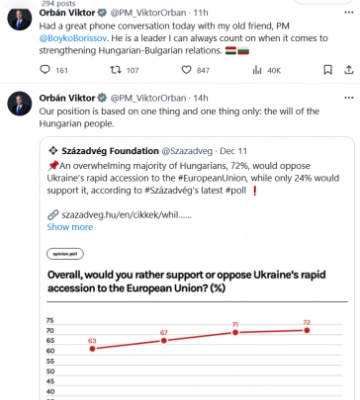Click the verified badge on 11h tweet
The height and width of the screenshot is (400, 360).
click(102, 13)
